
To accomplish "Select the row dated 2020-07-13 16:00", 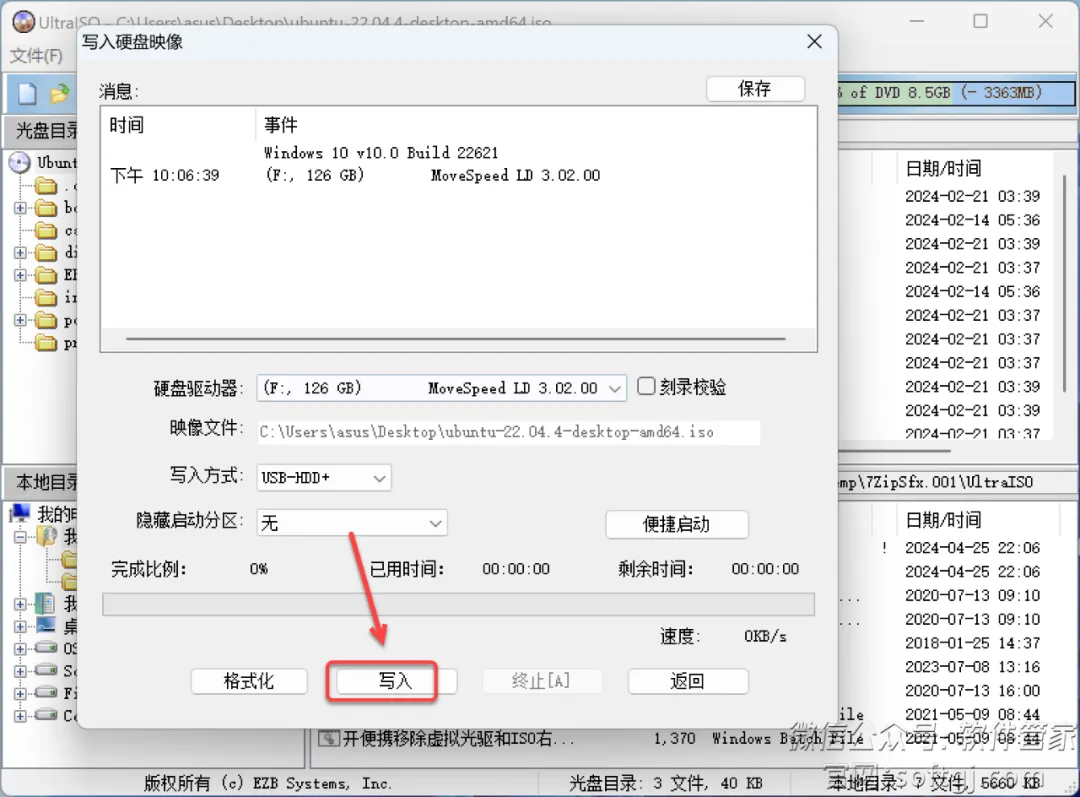I will coord(973,691).
